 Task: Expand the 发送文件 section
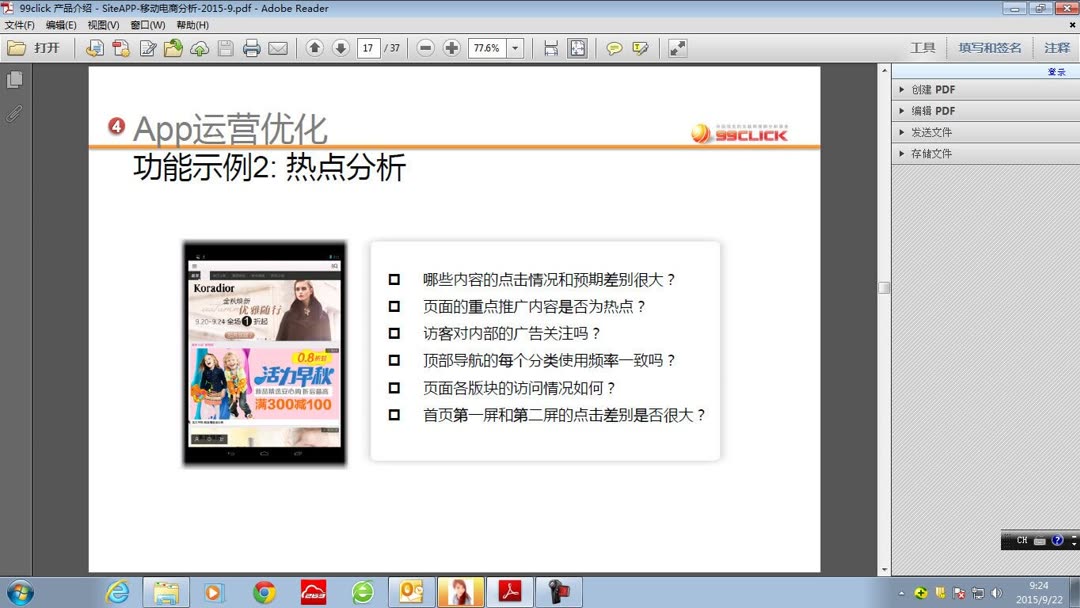pyautogui.click(x=930, y=131)
